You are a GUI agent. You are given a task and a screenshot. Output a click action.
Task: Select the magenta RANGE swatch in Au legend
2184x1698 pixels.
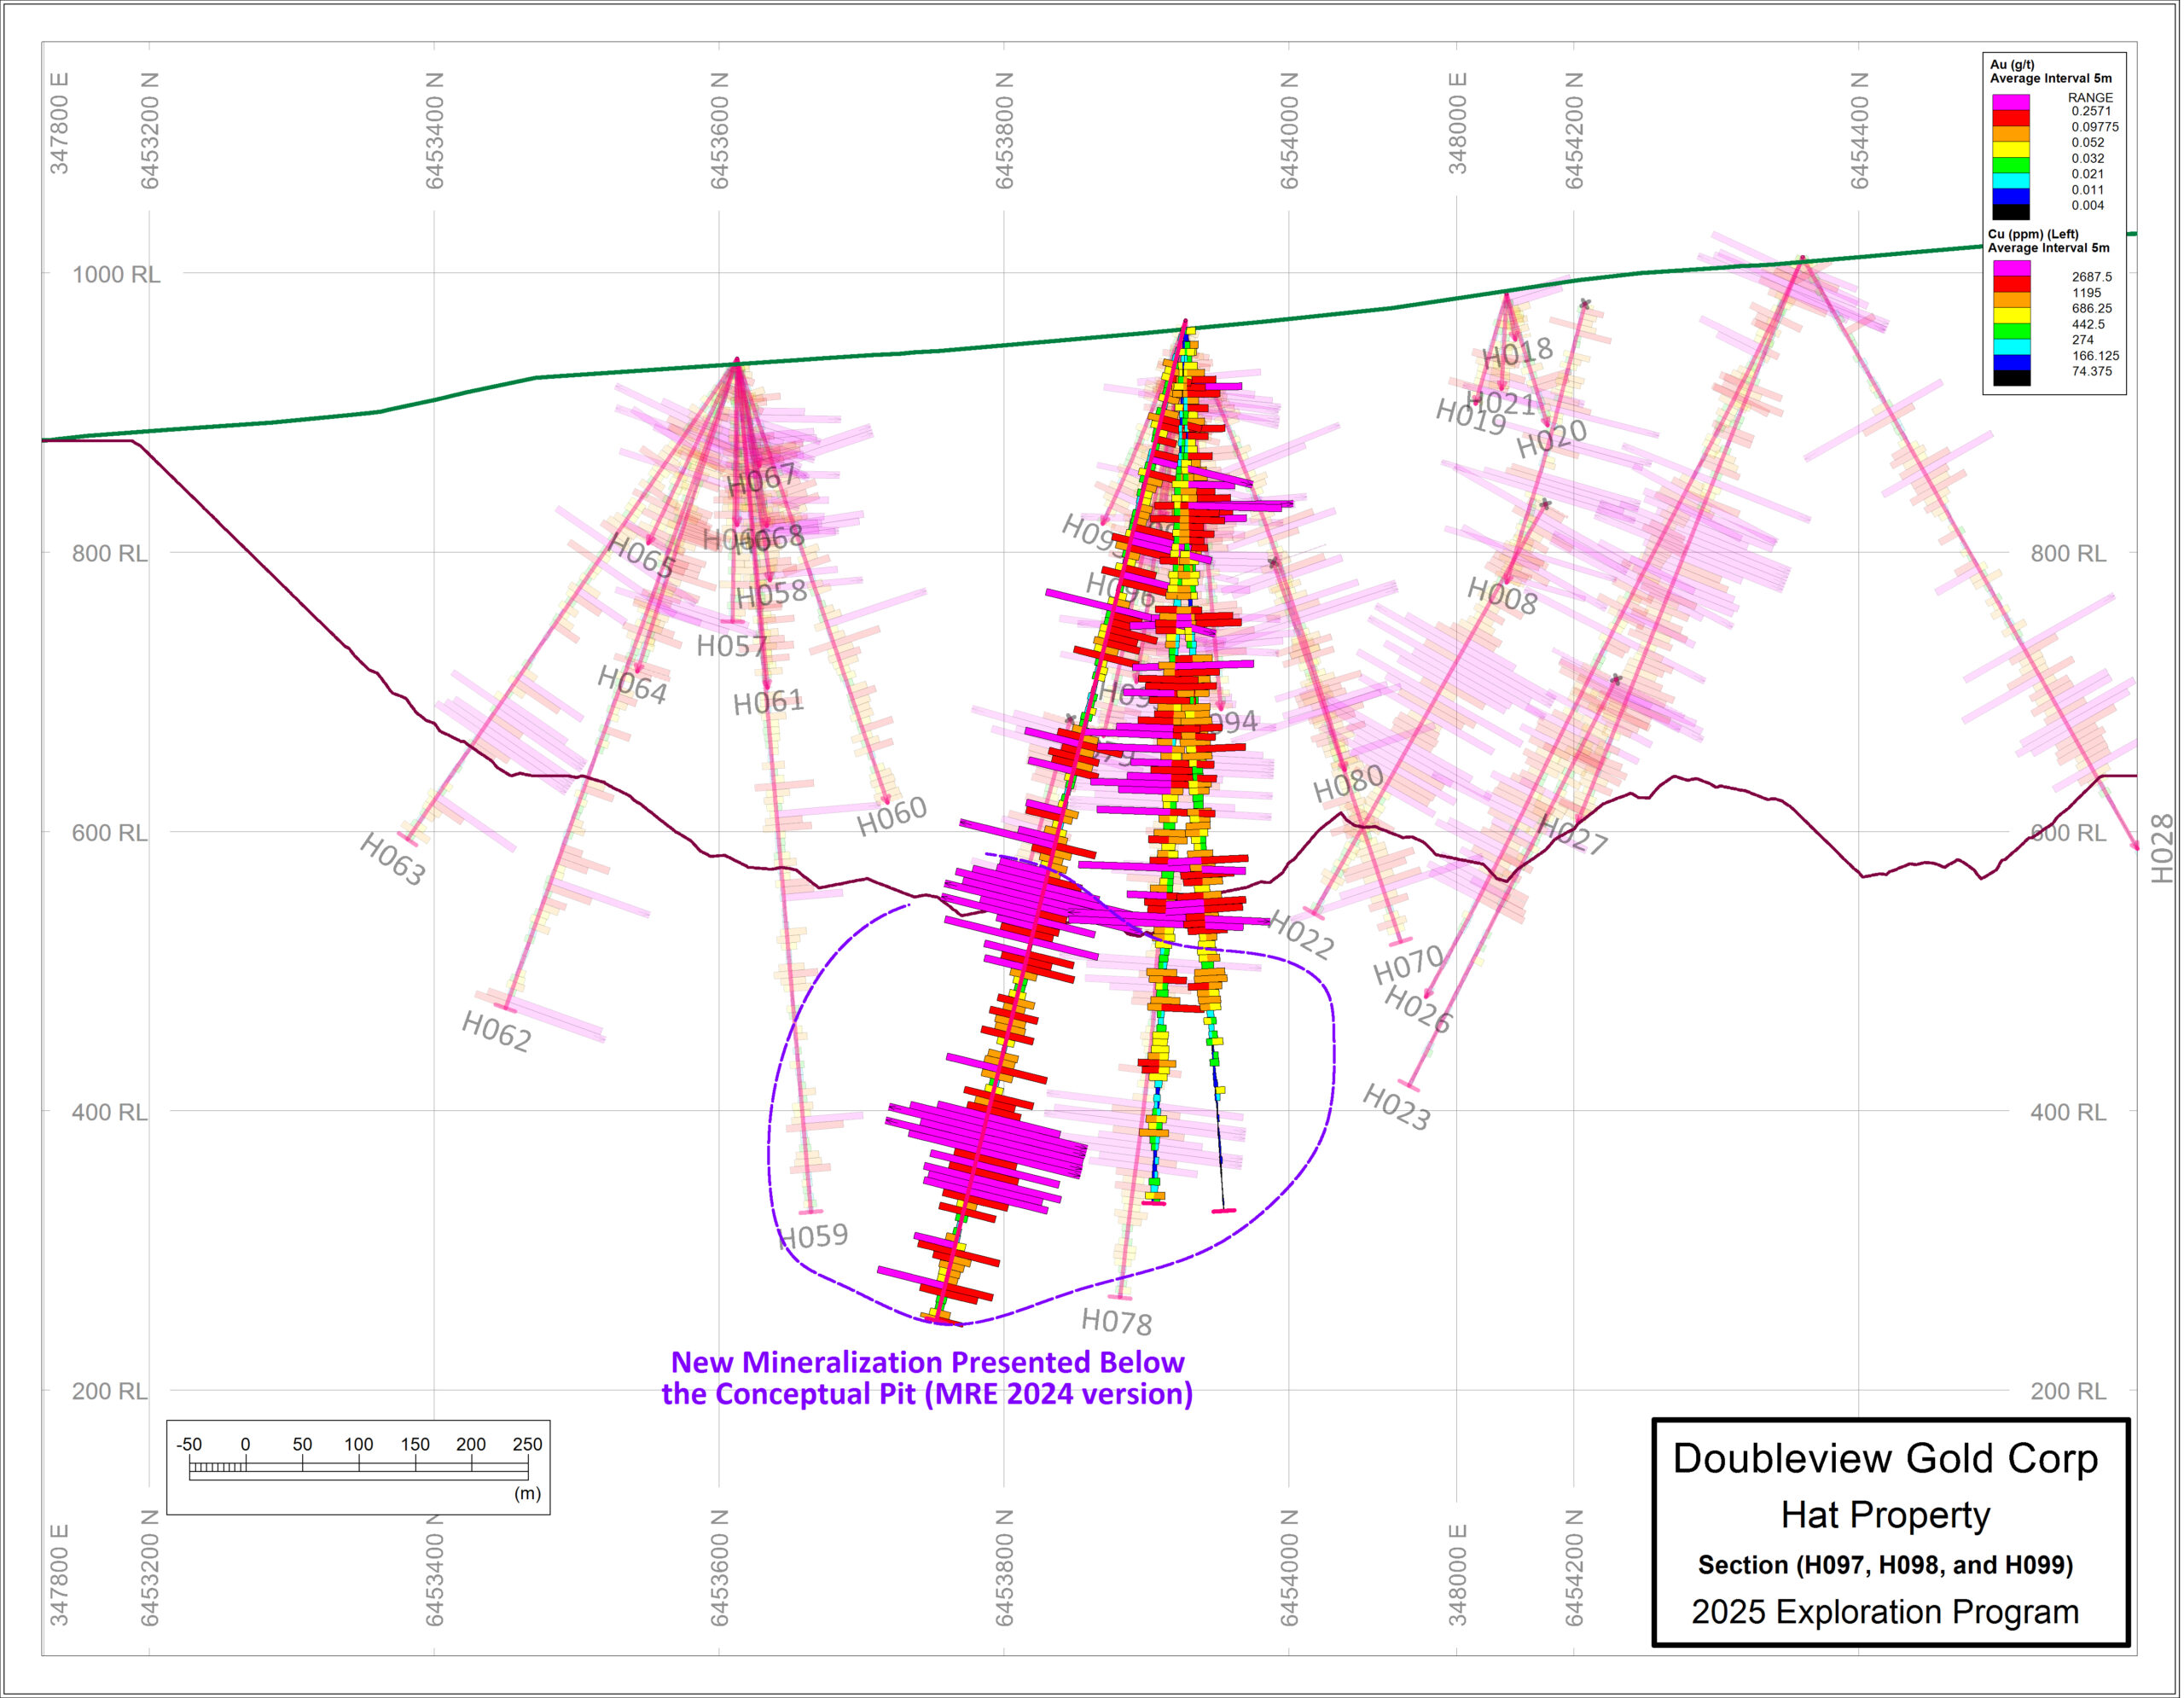2011,104
